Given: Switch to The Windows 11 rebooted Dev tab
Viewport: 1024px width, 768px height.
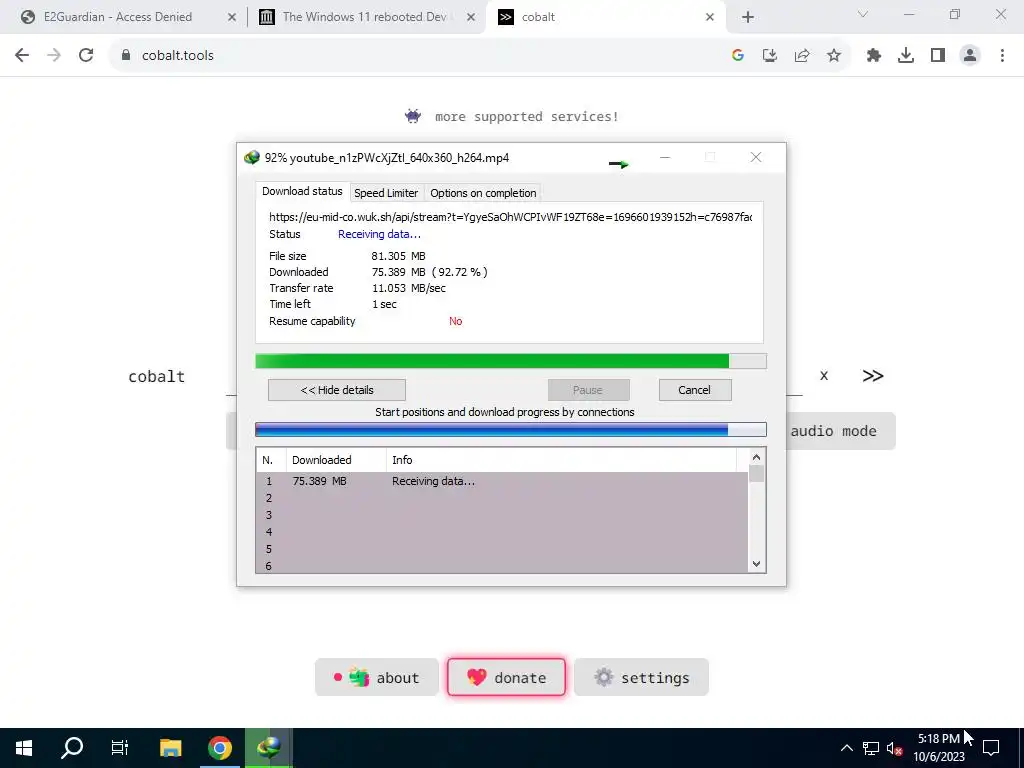Looking at the screenshot, I should 366,17.
